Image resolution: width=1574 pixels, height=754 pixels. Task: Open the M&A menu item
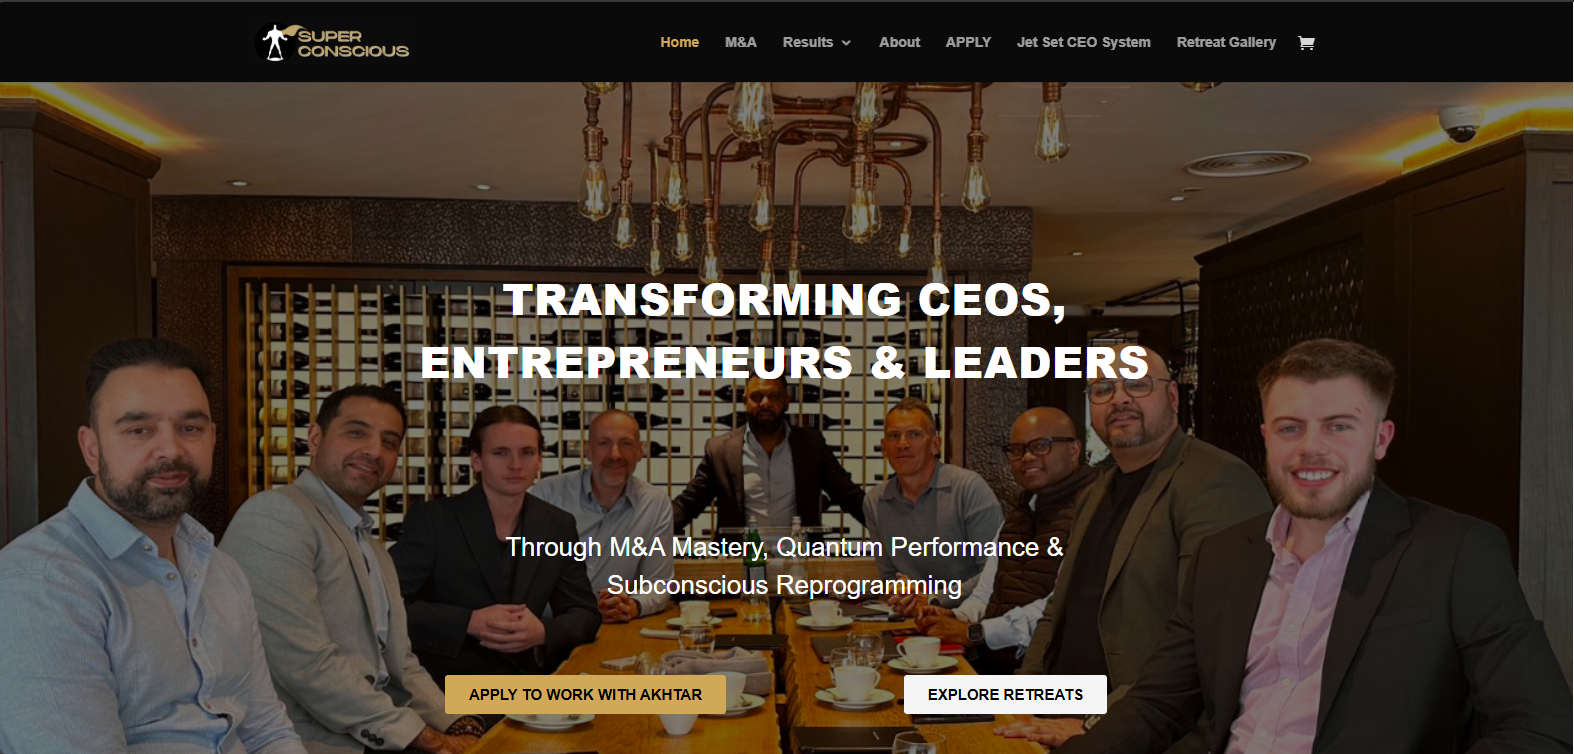741,42
